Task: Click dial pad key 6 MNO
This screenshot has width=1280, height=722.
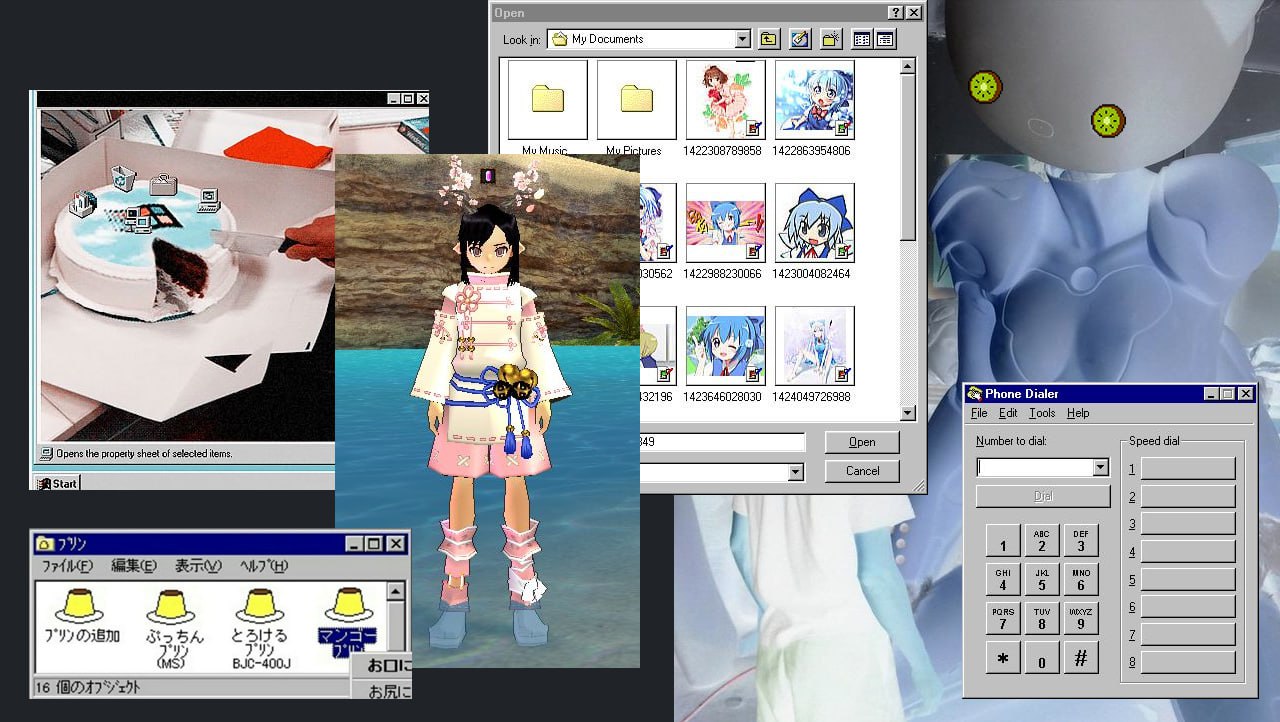Action: point(1081,580)
